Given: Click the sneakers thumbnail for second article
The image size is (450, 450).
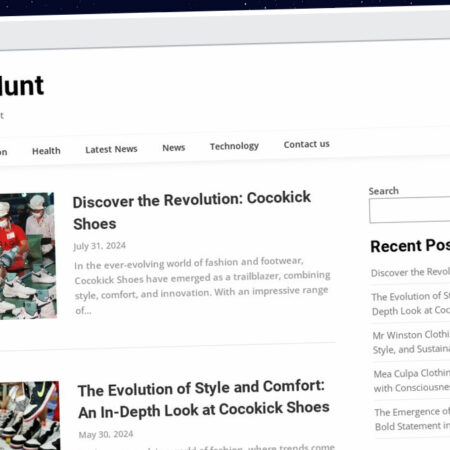Looking at the screenshot, I should point(30,415).
